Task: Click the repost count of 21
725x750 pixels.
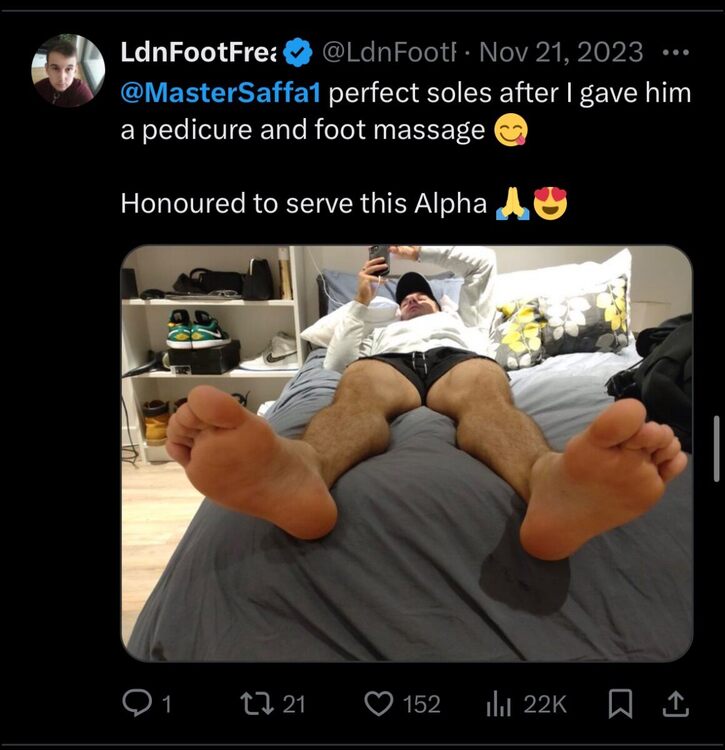Action: (x=293, y=704)
